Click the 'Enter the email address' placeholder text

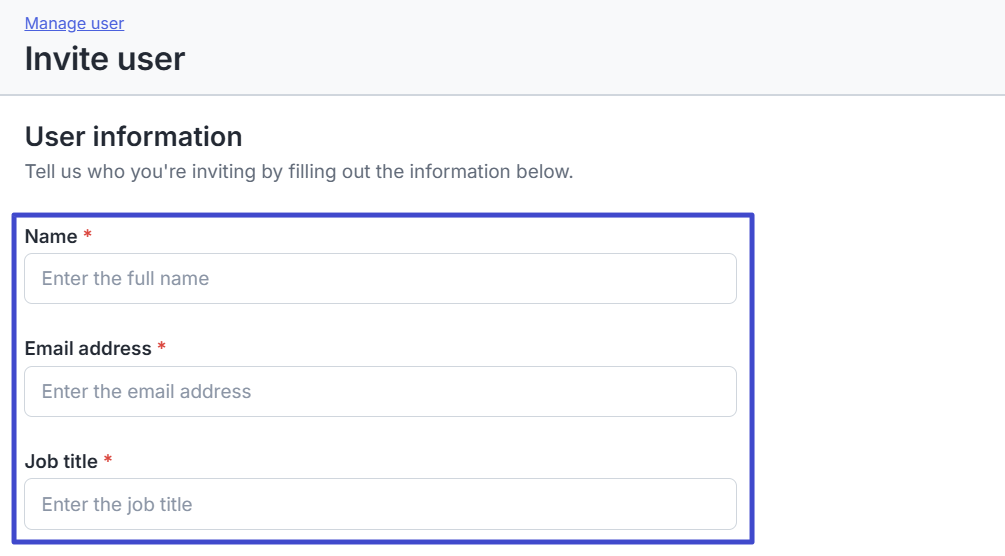click(x=146, y=391)
